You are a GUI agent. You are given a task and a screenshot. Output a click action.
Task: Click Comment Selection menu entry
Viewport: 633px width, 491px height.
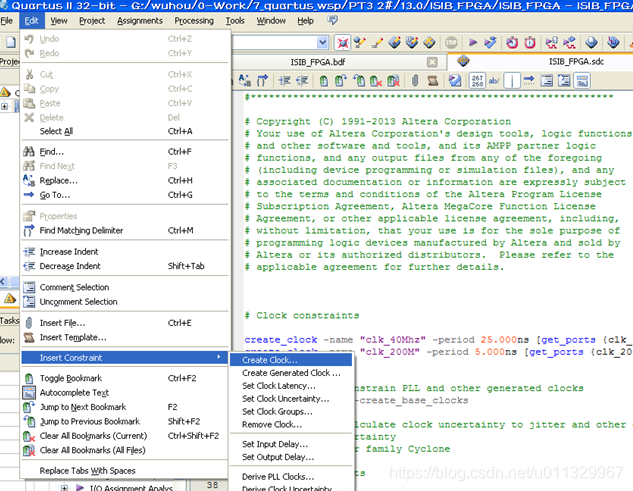(x=125, y=287)
